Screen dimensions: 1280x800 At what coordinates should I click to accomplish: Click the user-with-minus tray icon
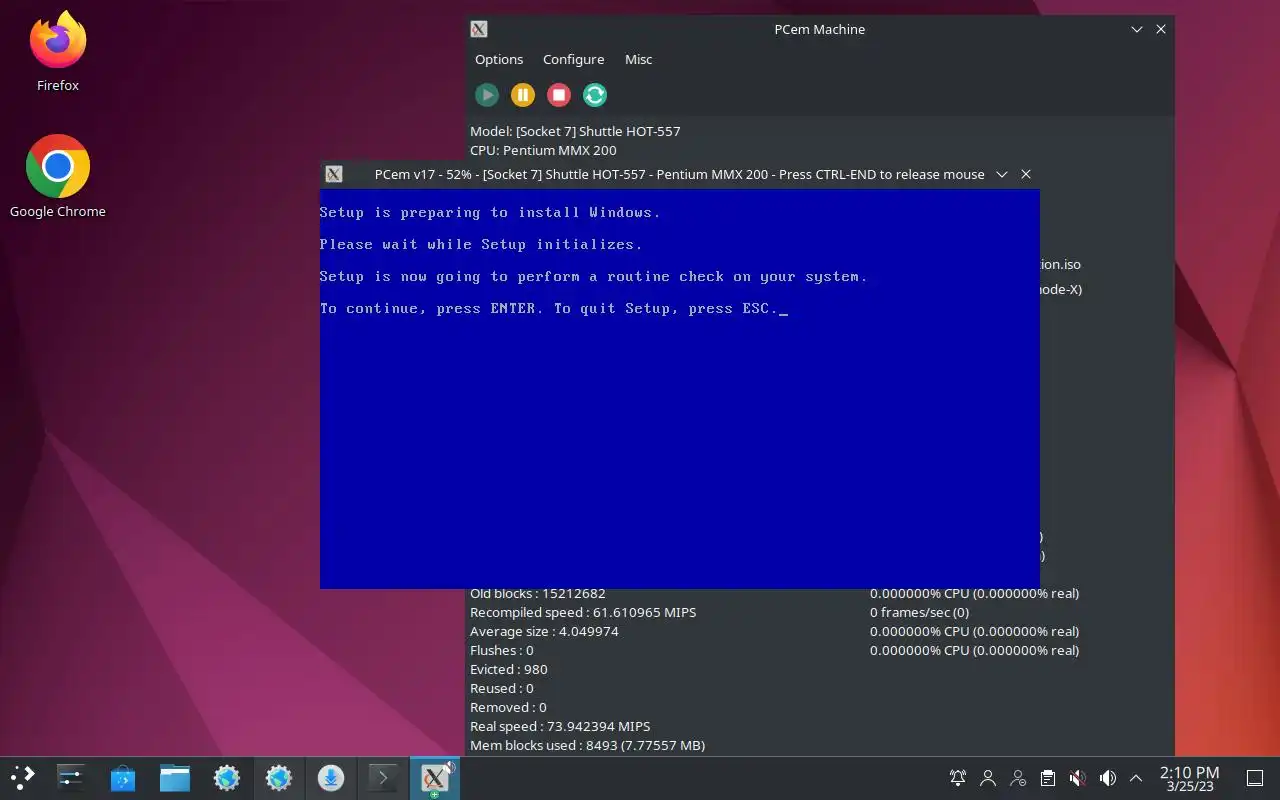click(x=1018, y=778)
